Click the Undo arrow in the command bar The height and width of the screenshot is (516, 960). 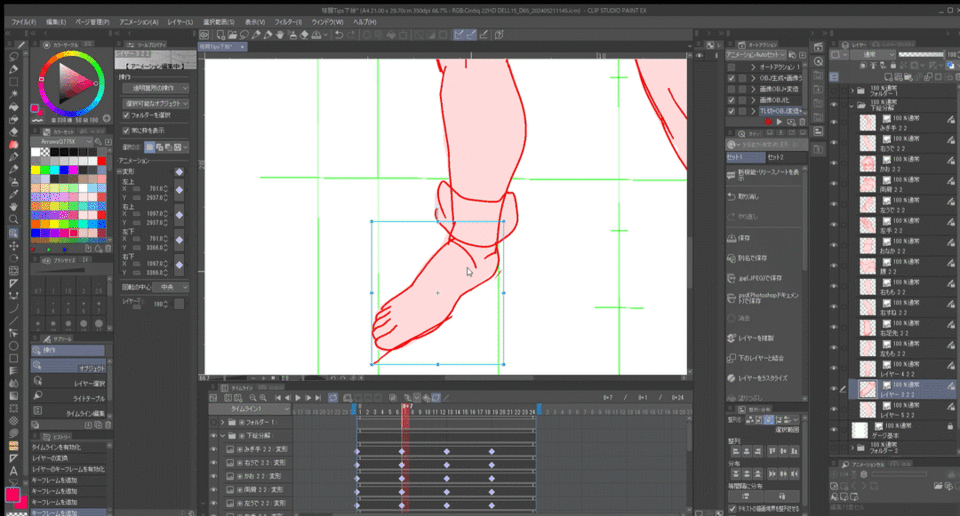click(340, 34)
